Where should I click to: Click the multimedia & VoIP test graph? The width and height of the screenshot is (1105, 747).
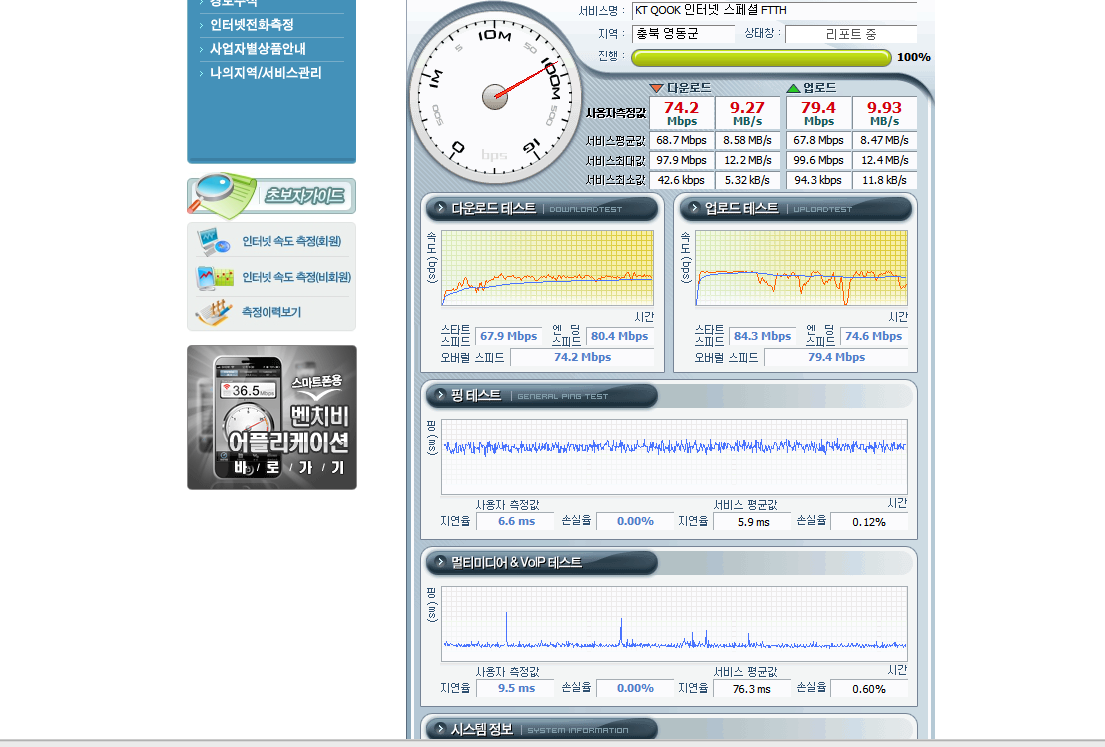674,624
